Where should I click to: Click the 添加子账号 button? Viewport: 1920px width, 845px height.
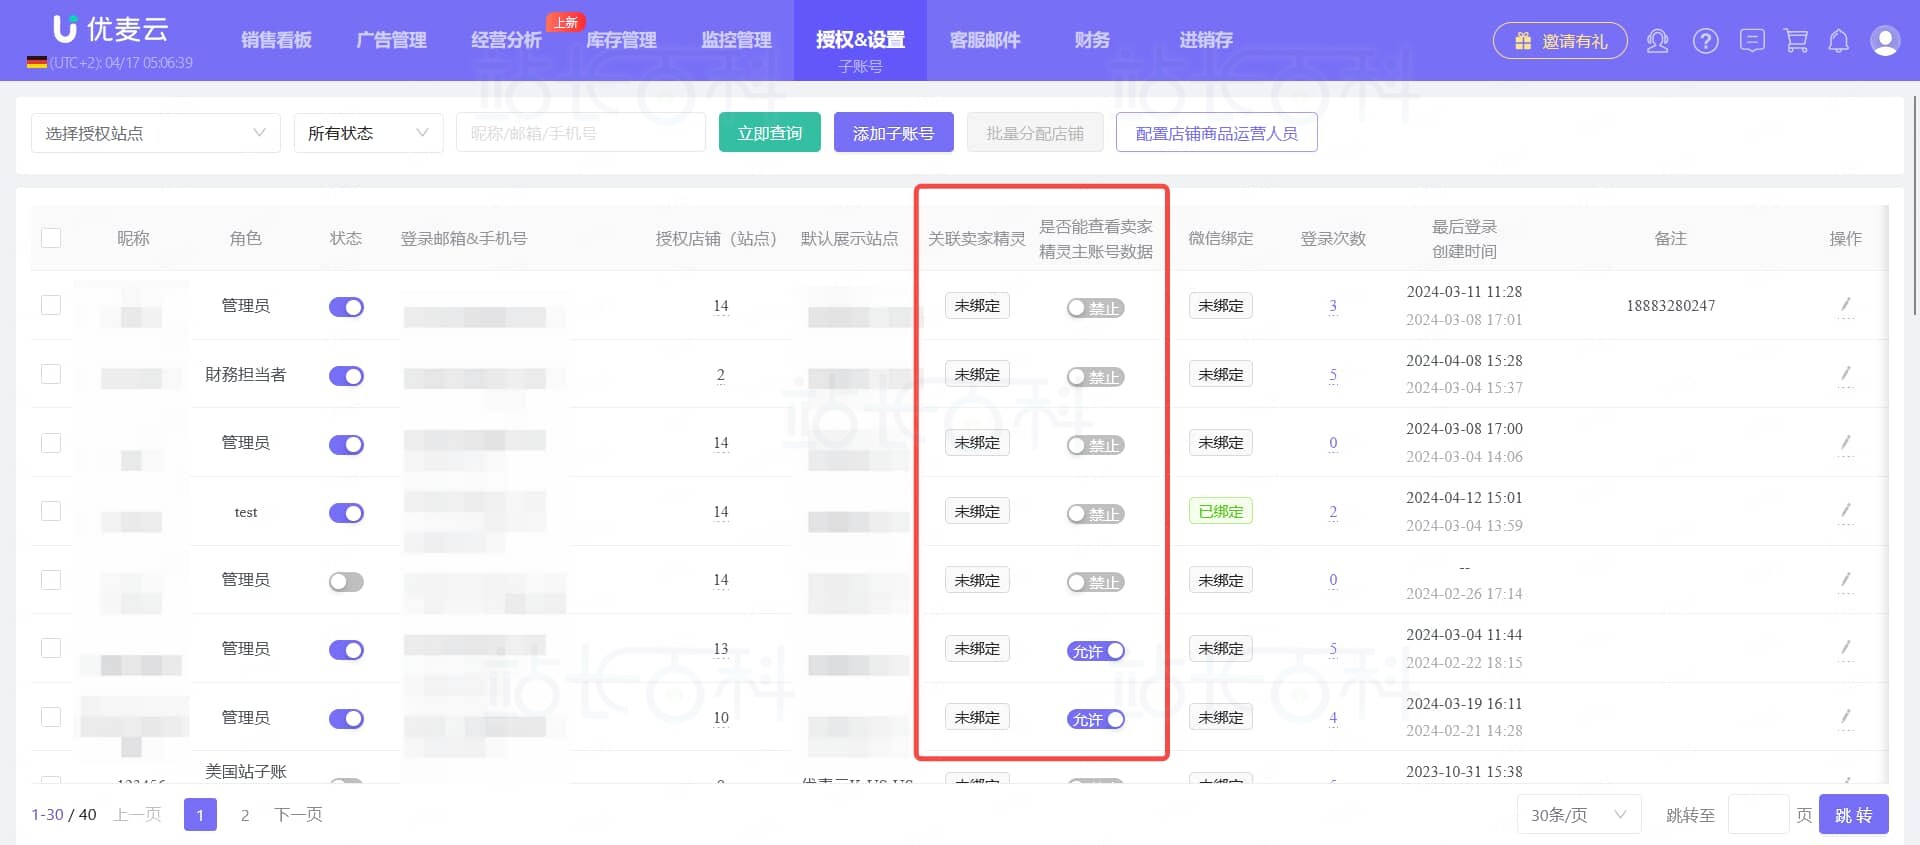coord(893,133)
